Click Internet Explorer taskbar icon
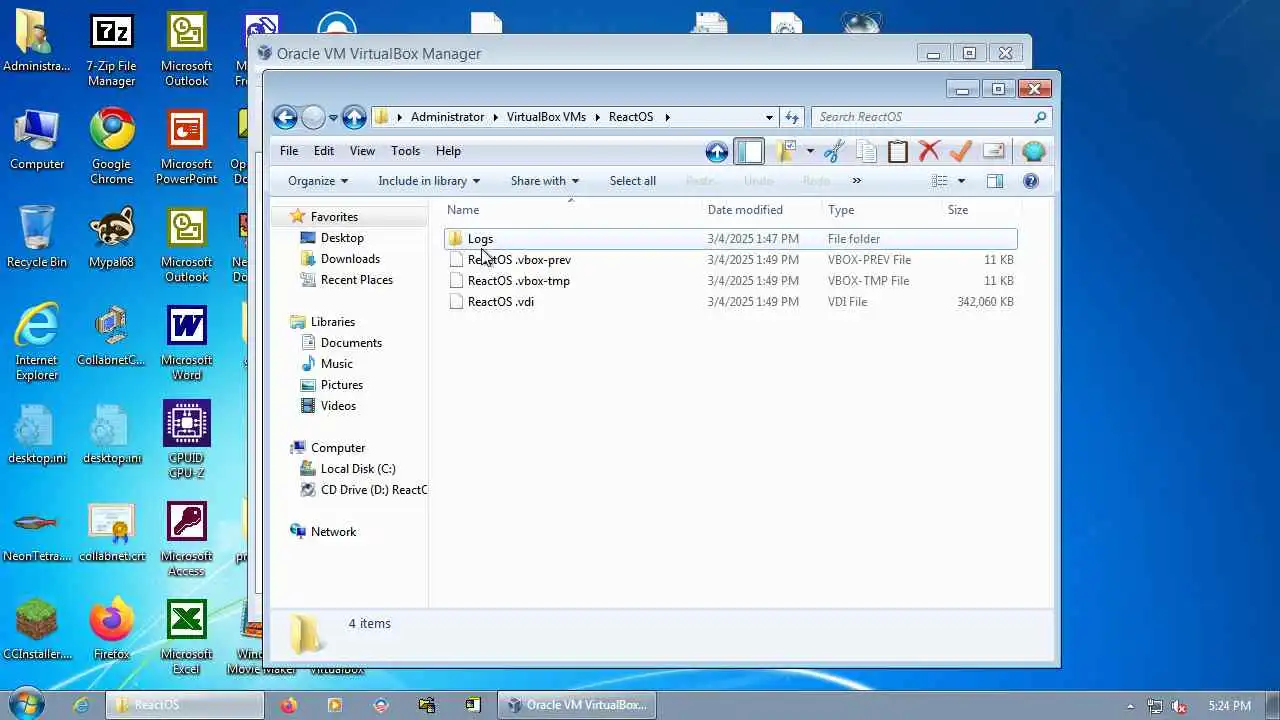Viewport: 1280px width, 720px height. click(x=81, y=705)
